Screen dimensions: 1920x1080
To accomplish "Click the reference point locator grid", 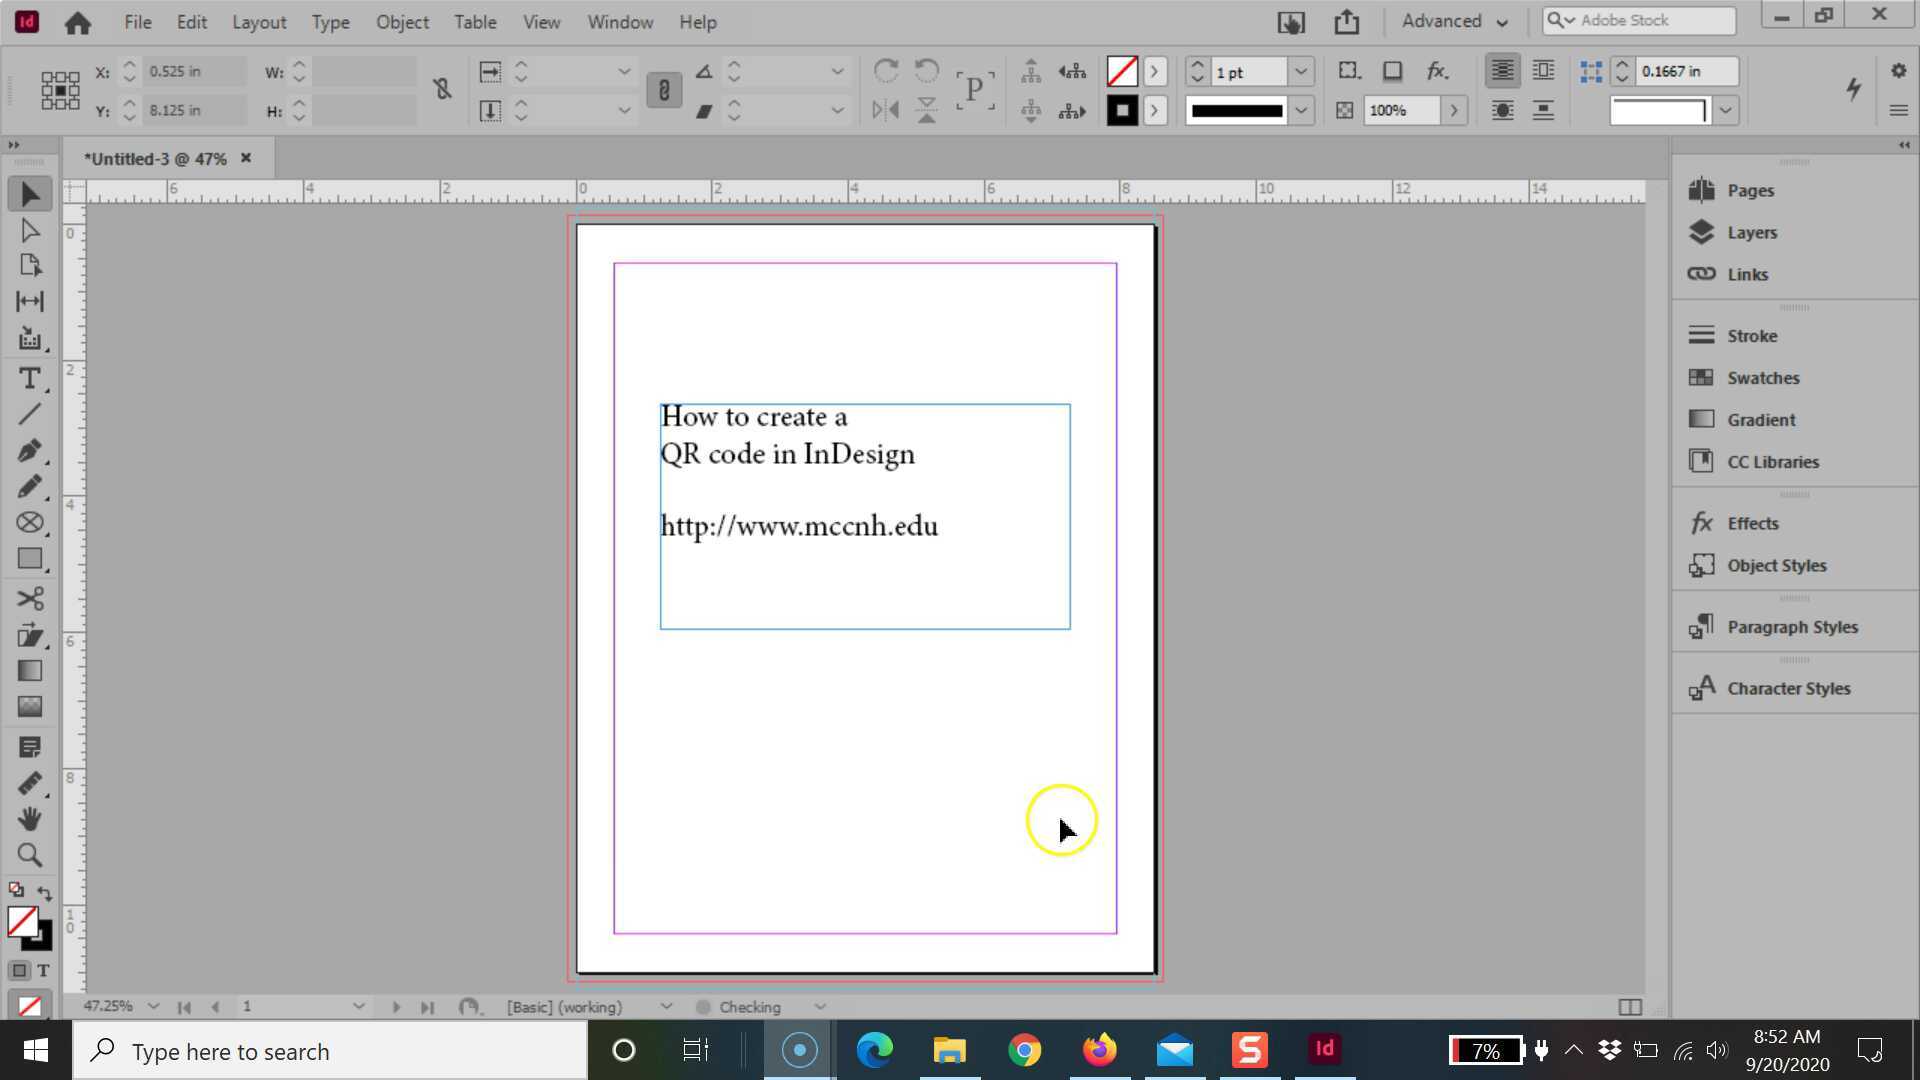I will (x=60, y=90).
